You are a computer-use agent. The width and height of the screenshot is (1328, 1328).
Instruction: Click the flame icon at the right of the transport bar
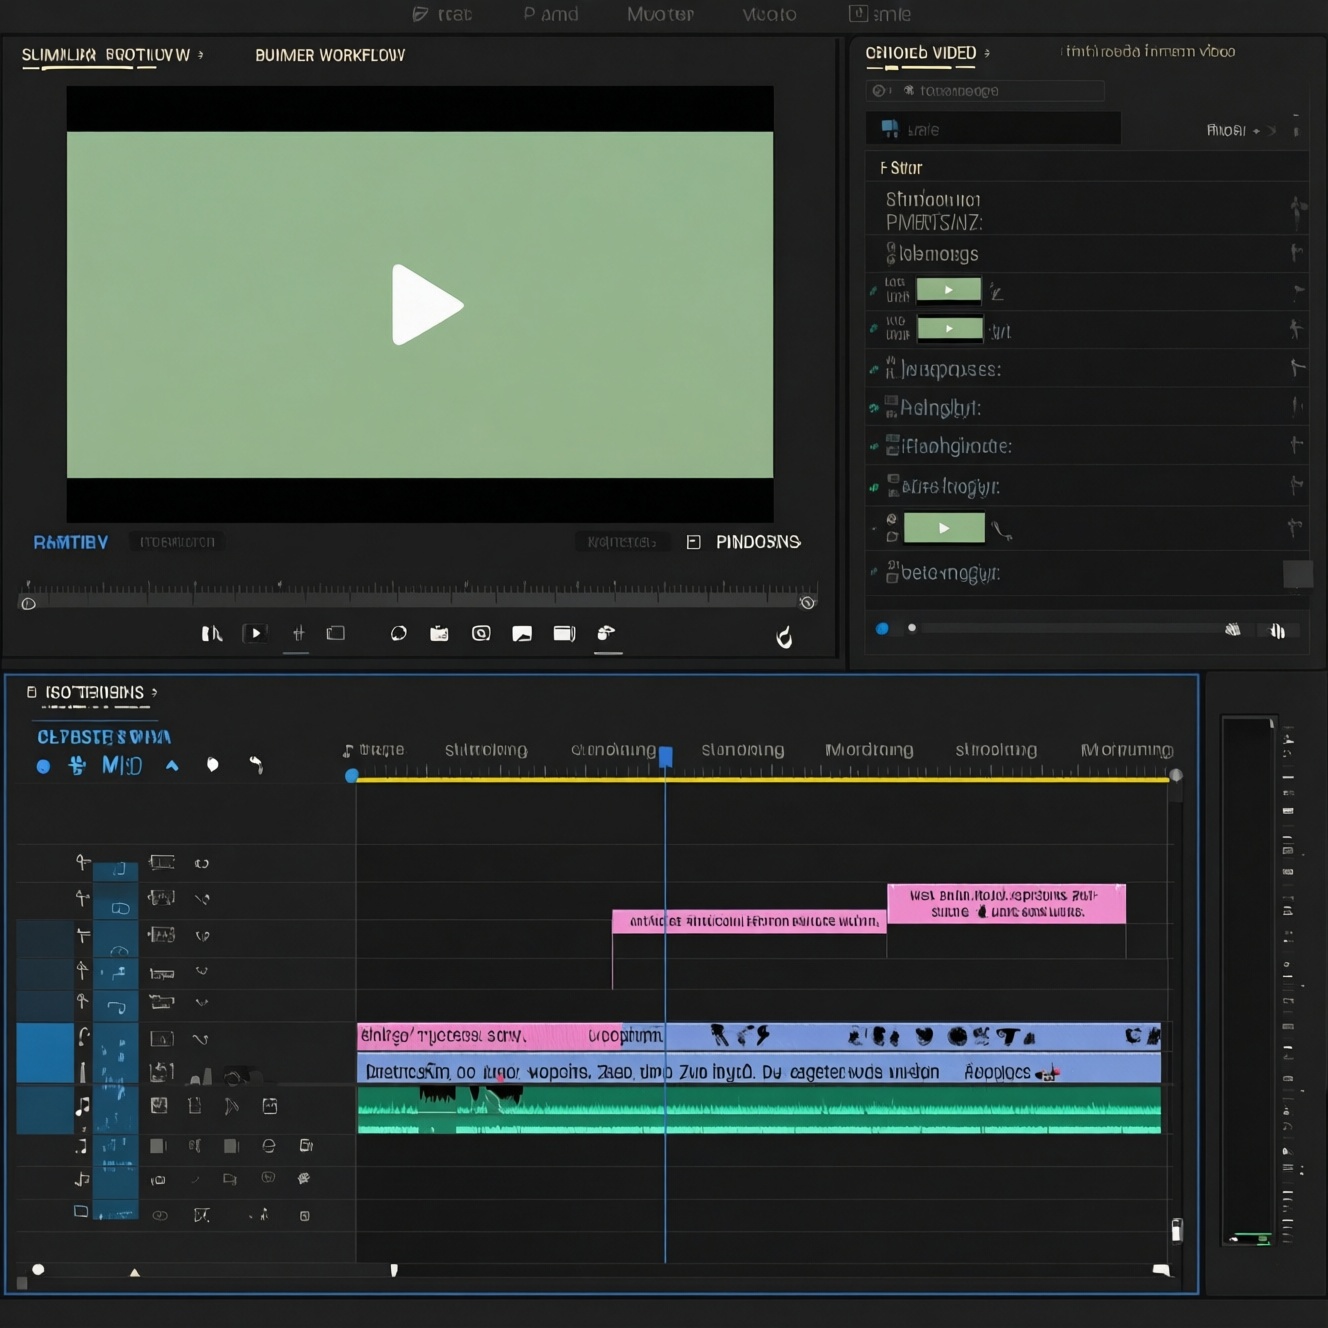click(x=785, y=637)
